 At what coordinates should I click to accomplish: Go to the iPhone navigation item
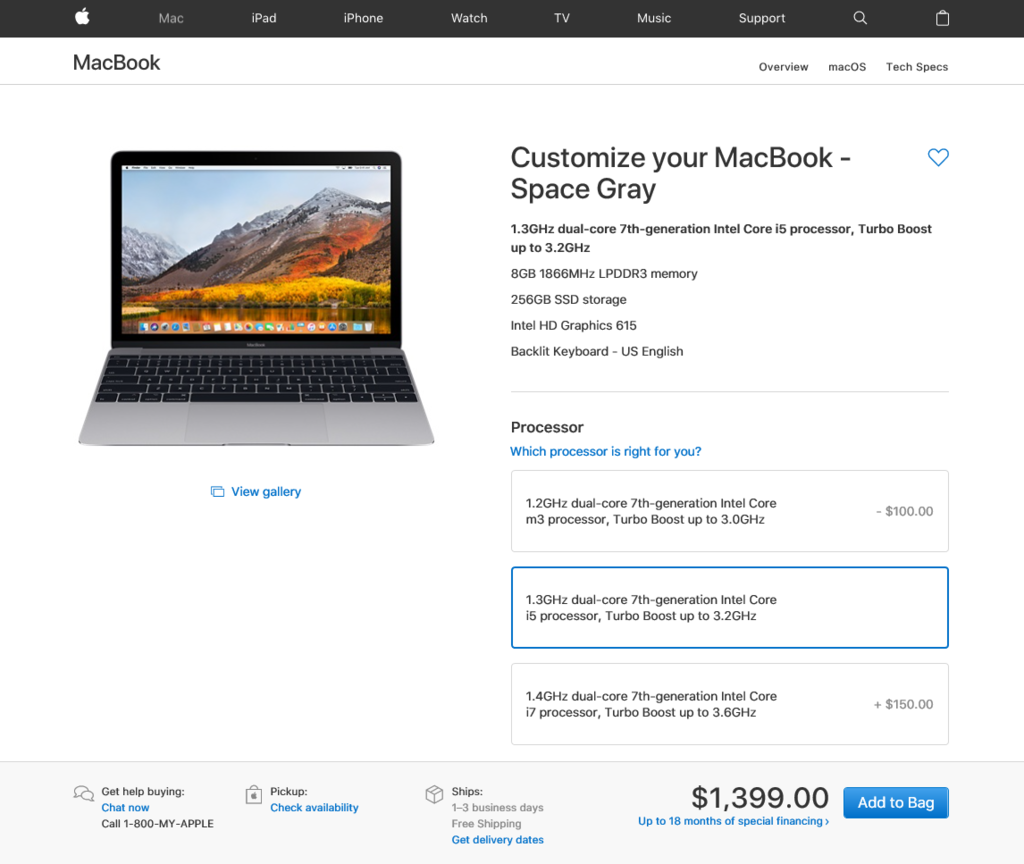pyautogui.click(x=363, y=18)
